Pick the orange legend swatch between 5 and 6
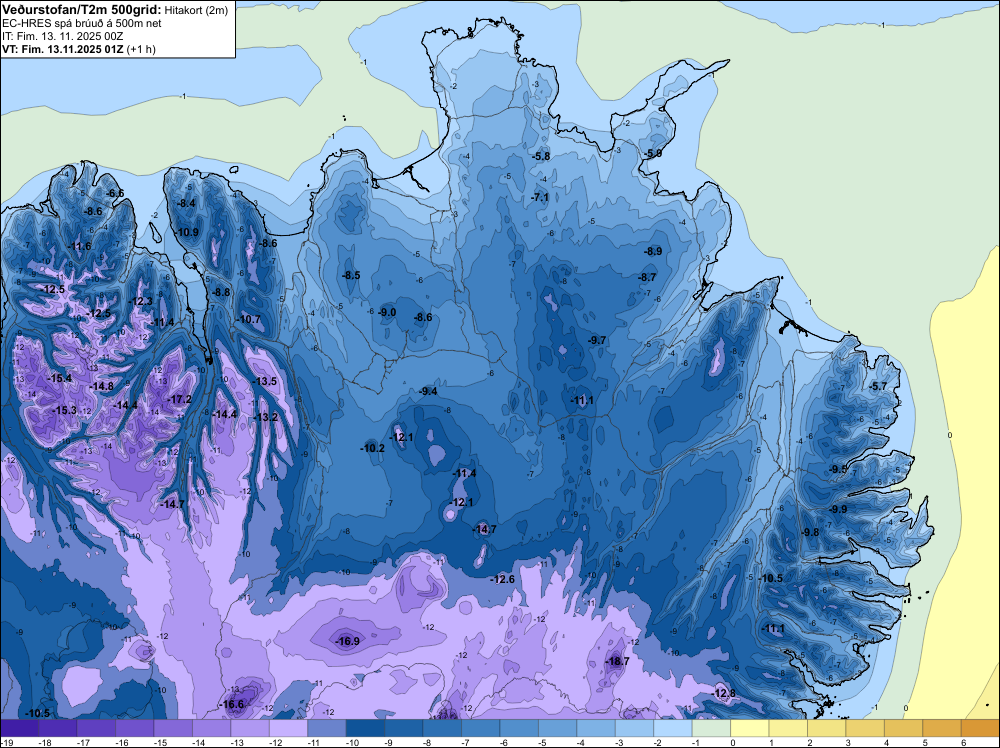 (942, 728)
